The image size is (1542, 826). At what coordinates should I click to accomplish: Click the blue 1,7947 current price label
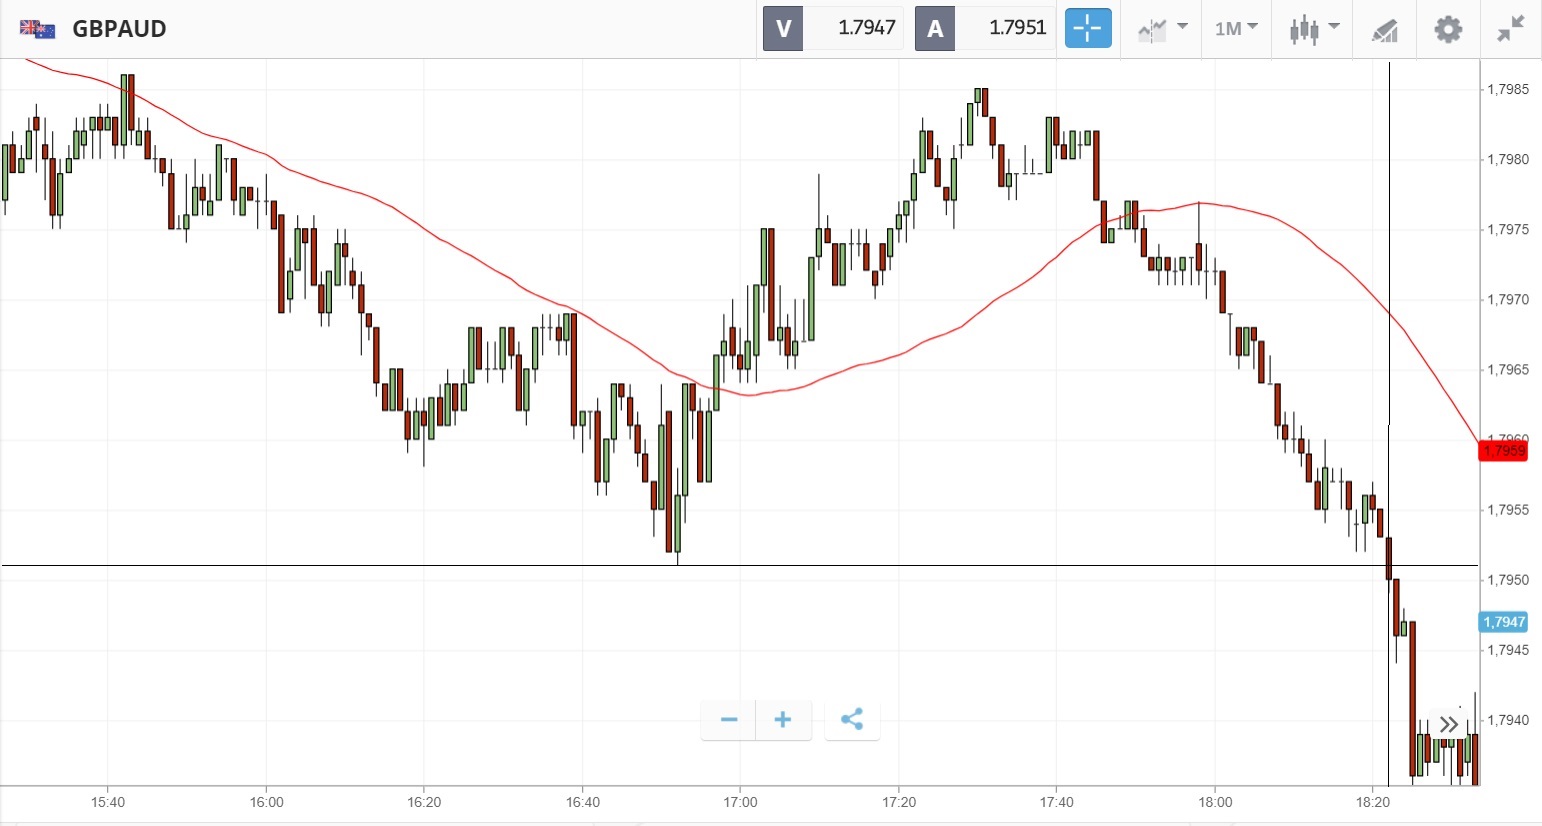point(1503,622)
